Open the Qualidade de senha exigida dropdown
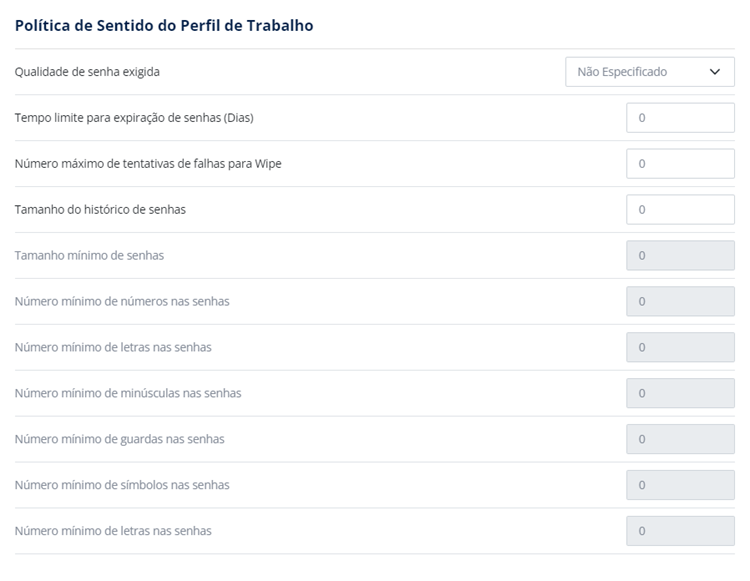 coord(650,72)
